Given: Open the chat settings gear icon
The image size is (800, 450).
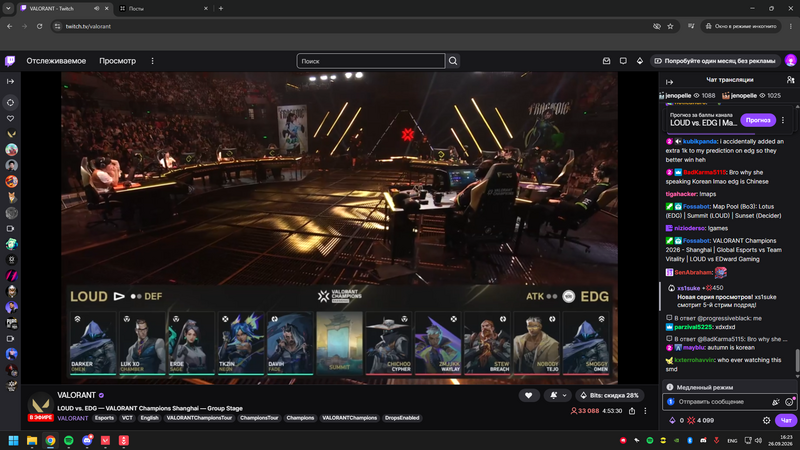Looking at the screenshot, I should 766,420.
